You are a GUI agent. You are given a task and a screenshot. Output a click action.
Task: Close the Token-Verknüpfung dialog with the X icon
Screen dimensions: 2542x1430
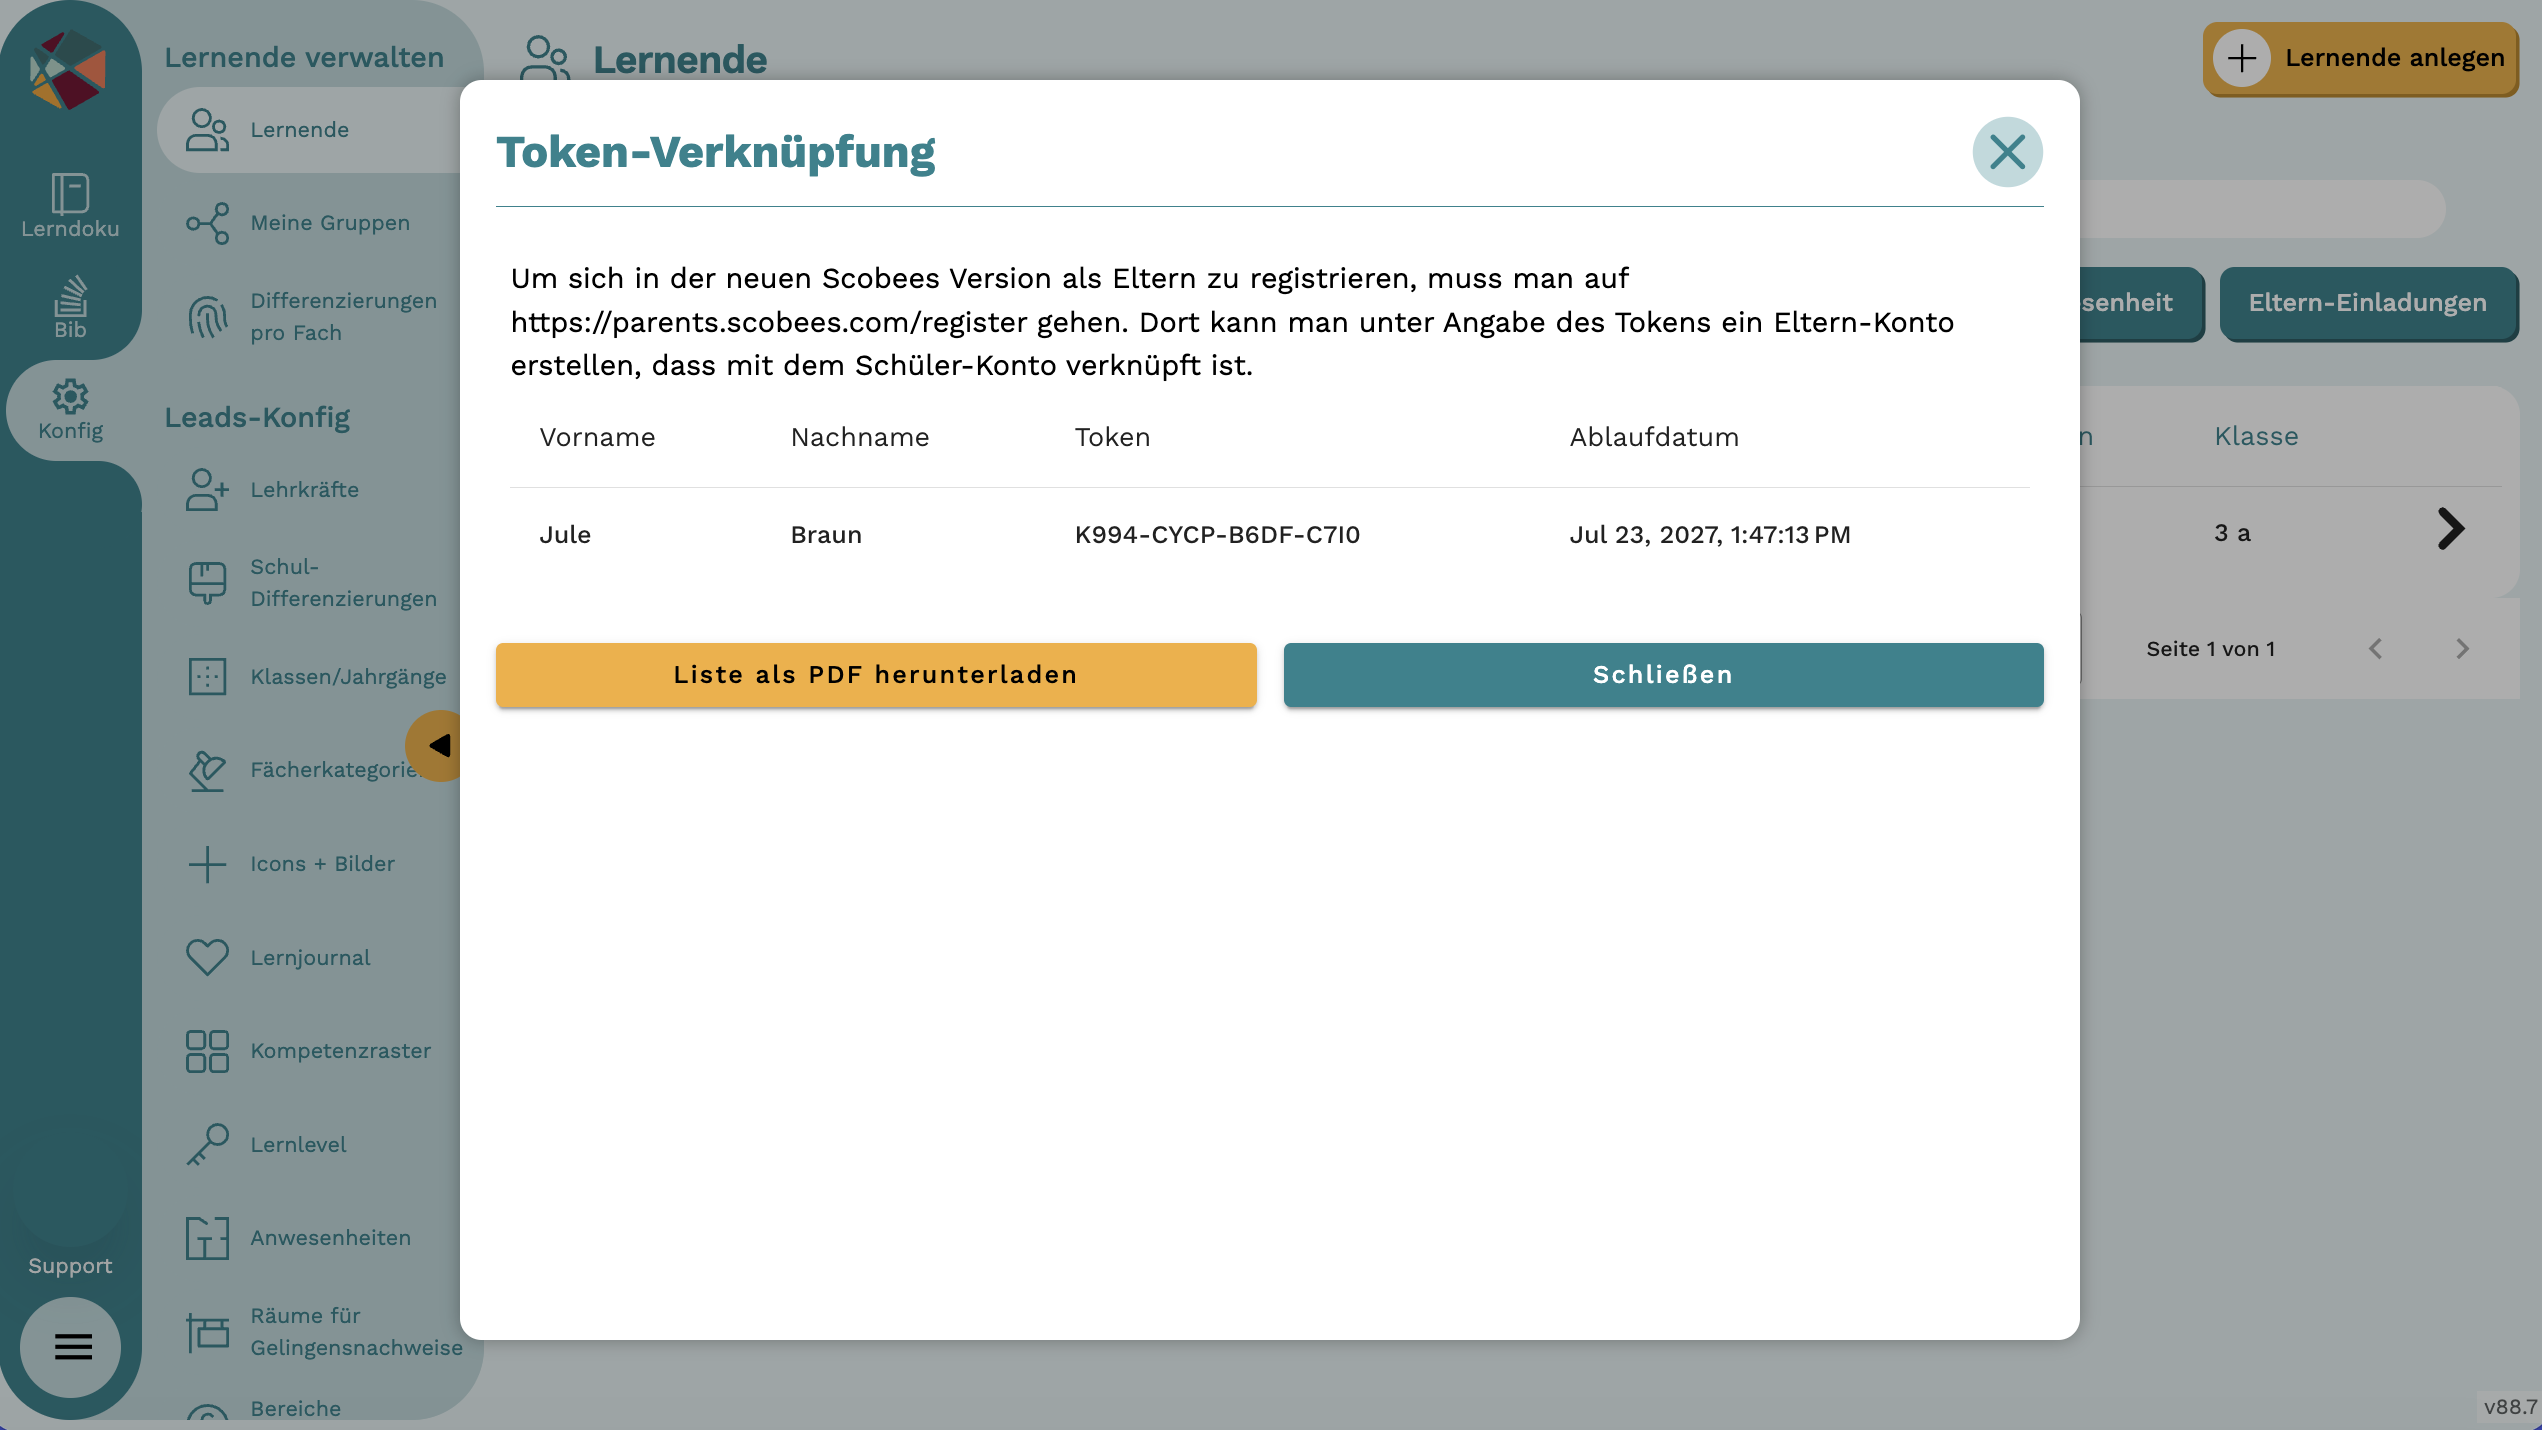click(x=2007, y=152)
